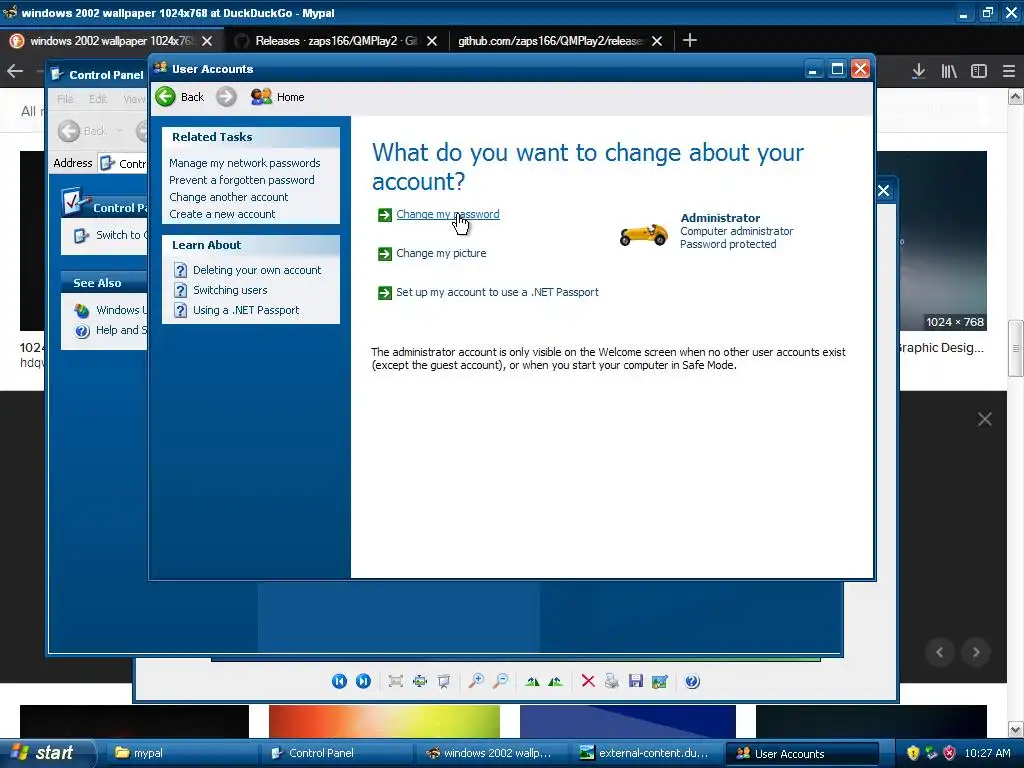Open Edit menu in Control Panel window
The width and height of the screenshot is (1024, 768).
(x=98, y=99)
